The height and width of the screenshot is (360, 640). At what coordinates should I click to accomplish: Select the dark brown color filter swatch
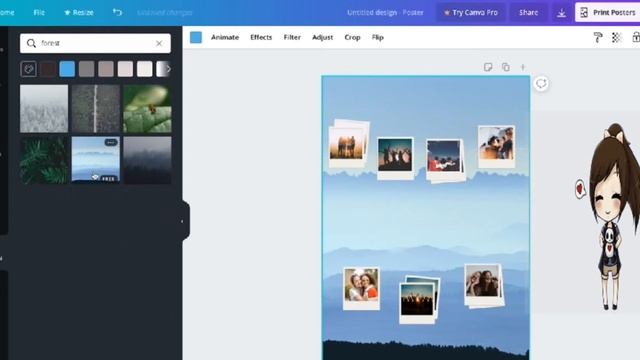pos(48,69)
